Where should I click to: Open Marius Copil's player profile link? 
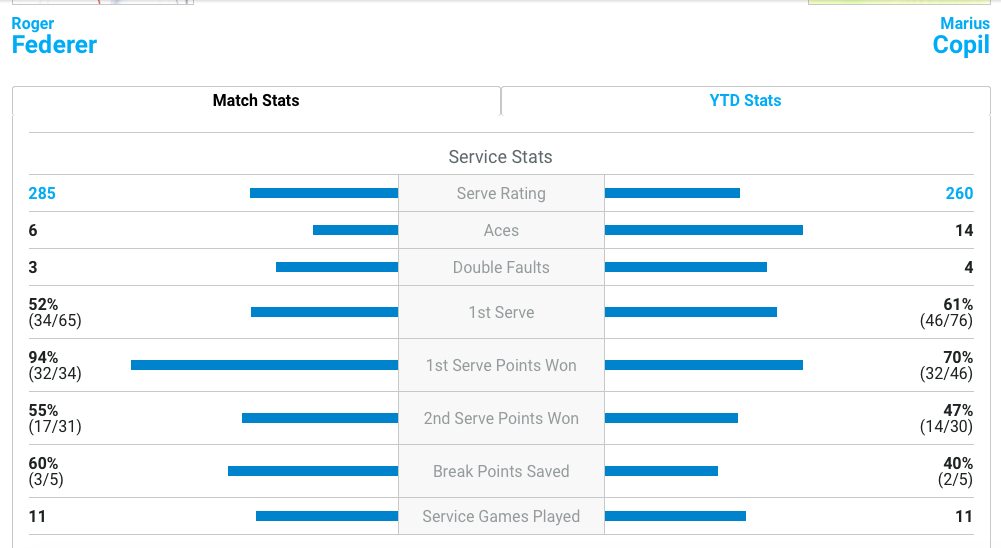[x=960, y=36]
